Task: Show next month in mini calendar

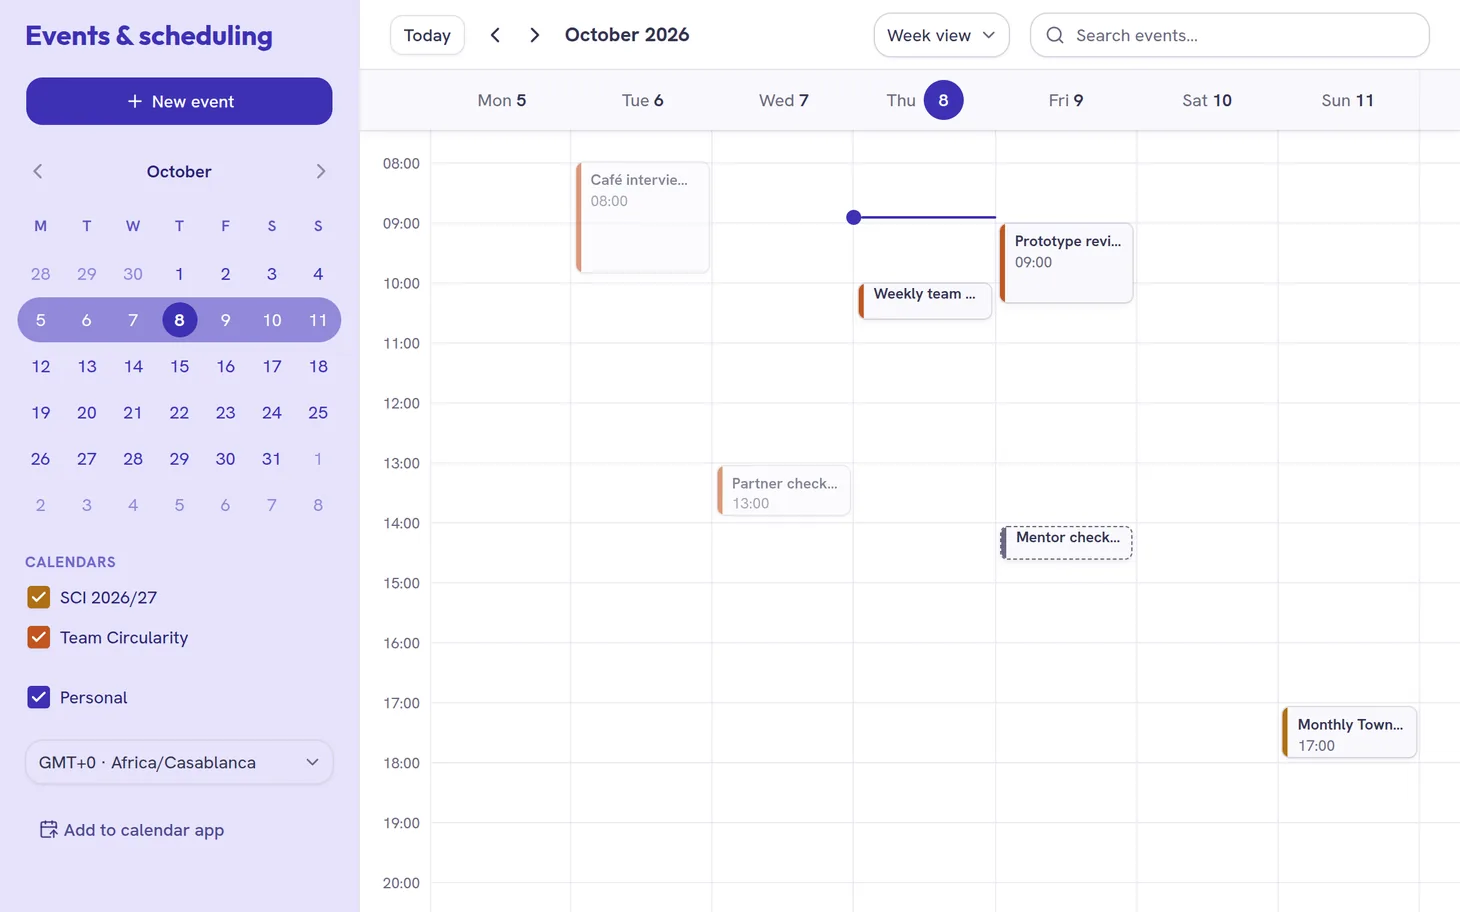Action: pos(320,171)
